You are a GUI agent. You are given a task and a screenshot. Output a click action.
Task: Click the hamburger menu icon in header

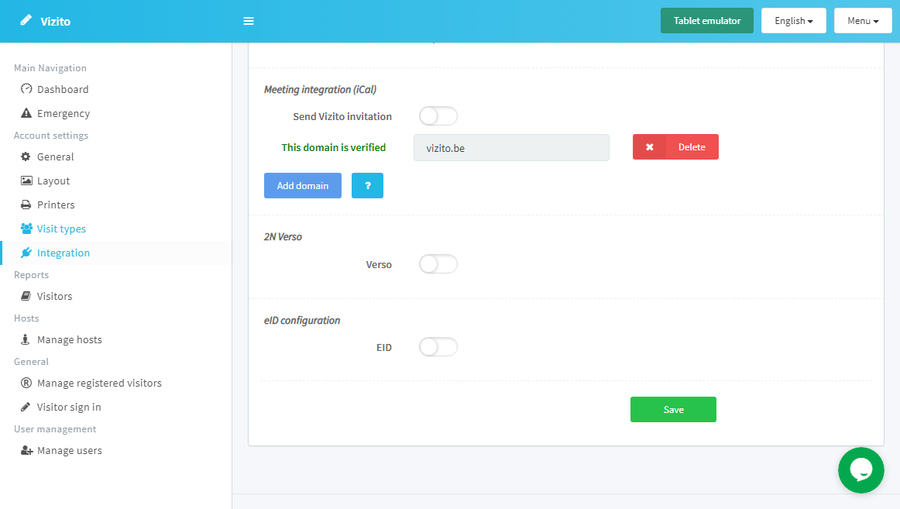pos(248,21)
